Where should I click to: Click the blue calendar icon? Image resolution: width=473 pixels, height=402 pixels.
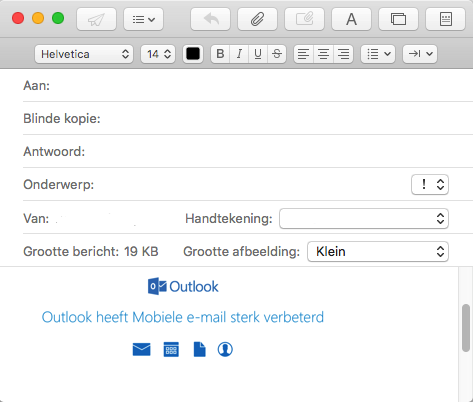pos(171,349)
